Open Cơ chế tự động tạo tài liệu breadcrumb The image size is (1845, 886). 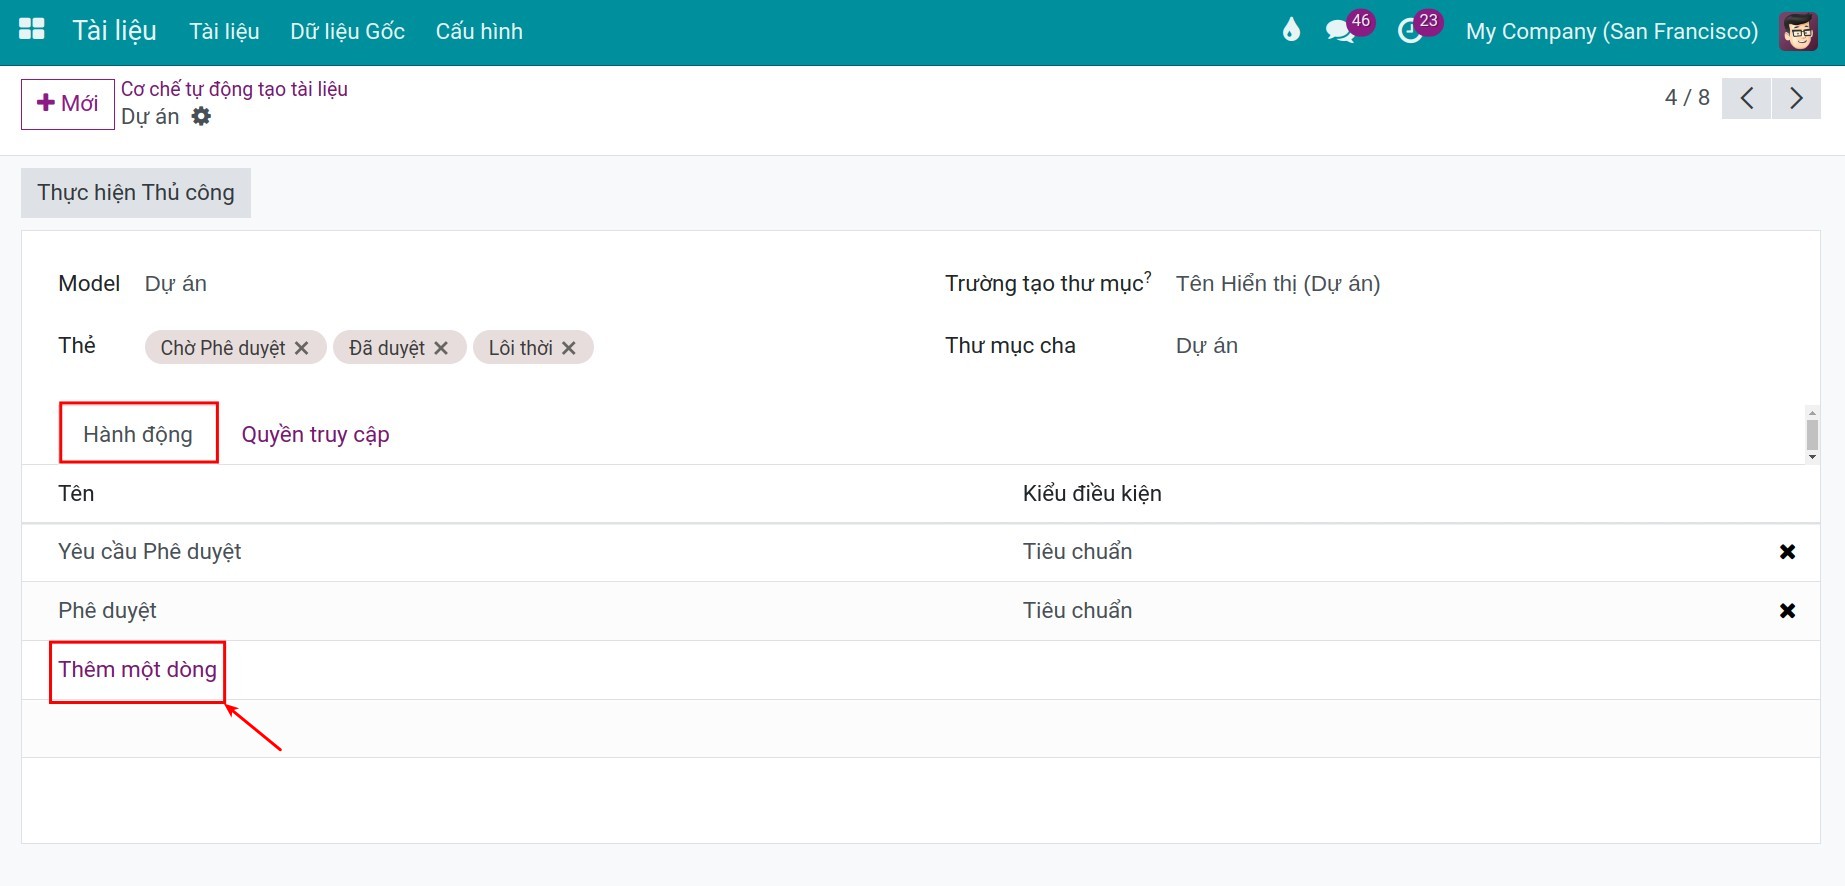[234, 89]
